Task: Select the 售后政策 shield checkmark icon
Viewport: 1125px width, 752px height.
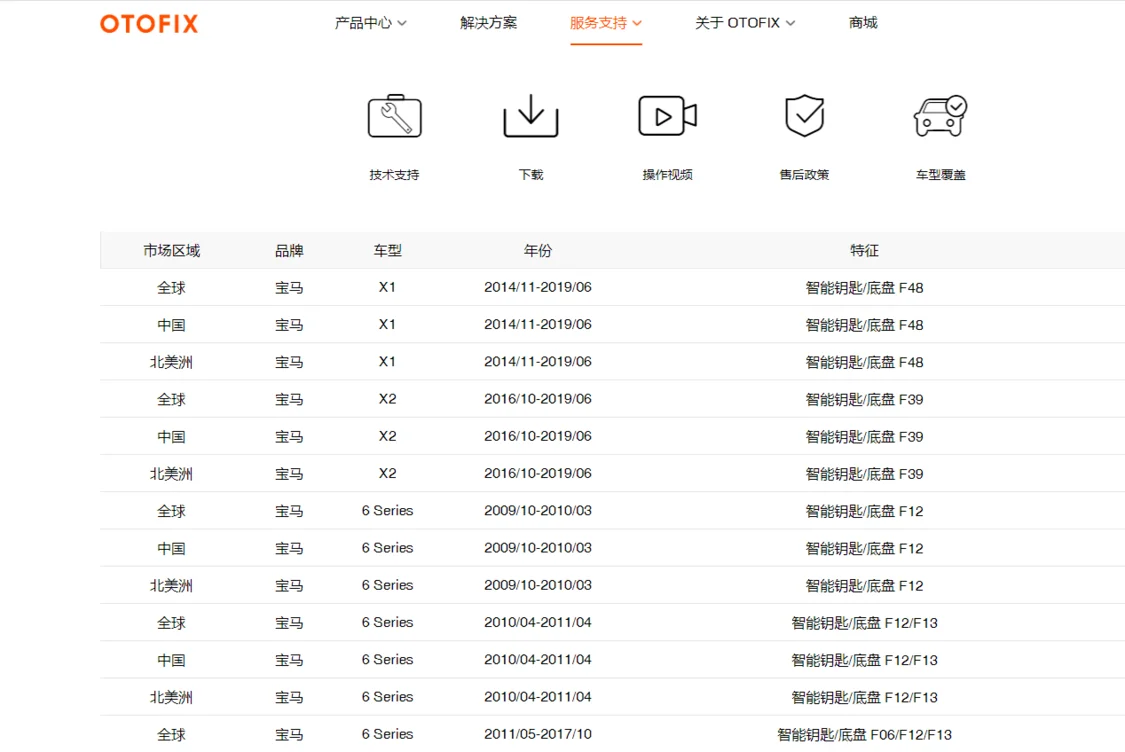Action: 804,116
